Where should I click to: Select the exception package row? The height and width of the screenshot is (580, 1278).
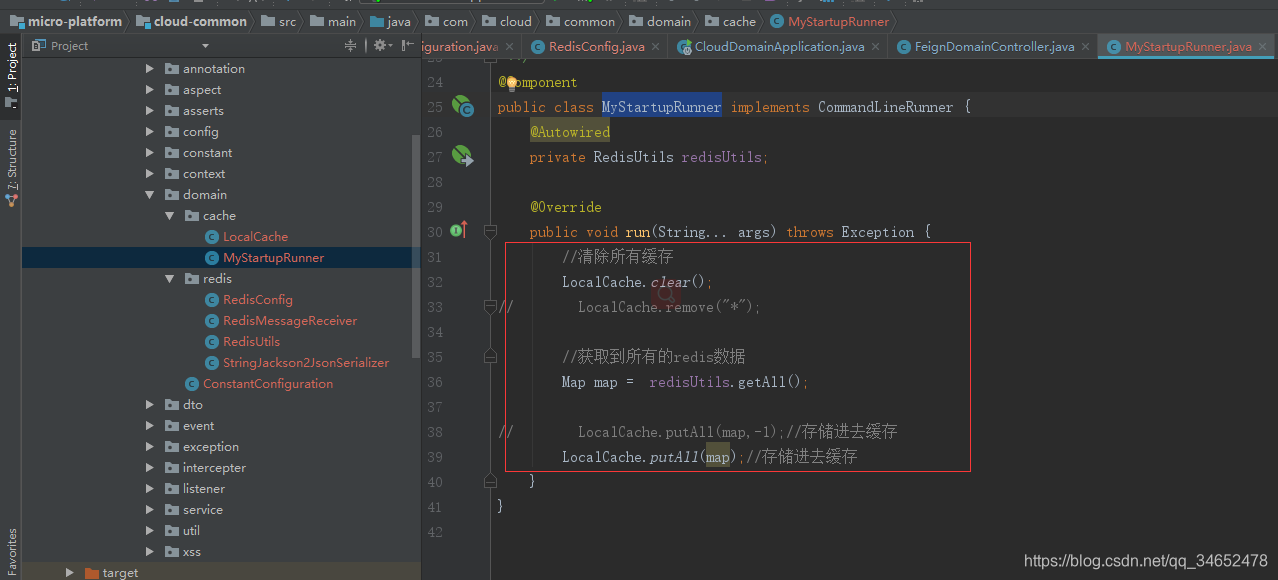[x=221, y=447]
